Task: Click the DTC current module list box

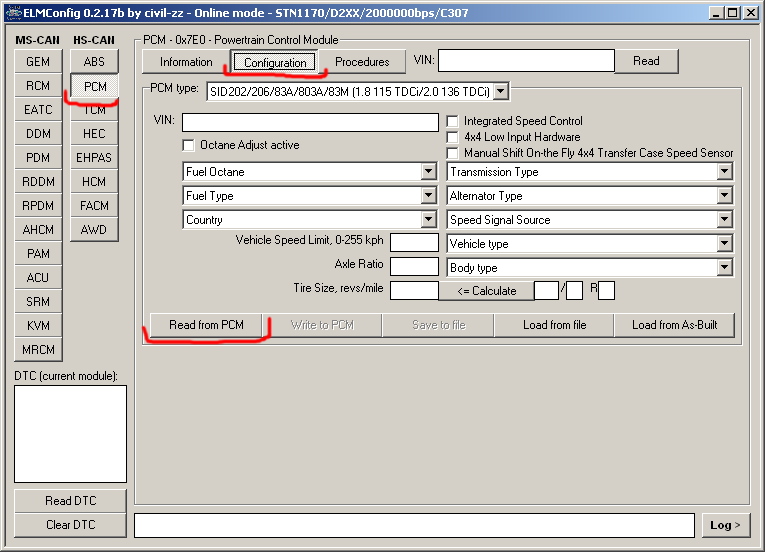Action: pos(70,434)
